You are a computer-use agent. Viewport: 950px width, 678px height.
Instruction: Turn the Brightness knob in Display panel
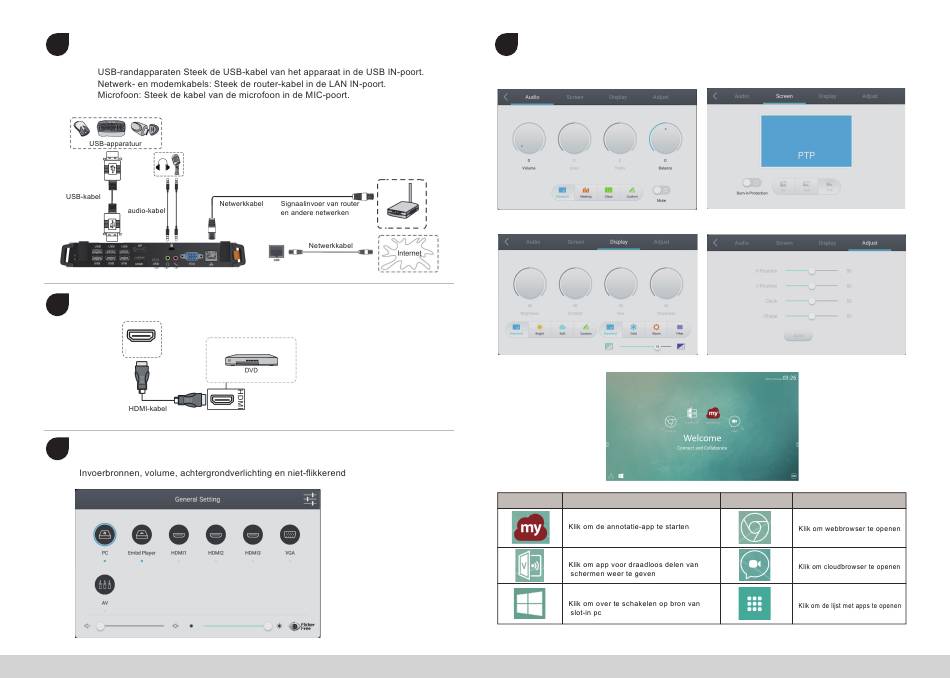pos(530,284)
